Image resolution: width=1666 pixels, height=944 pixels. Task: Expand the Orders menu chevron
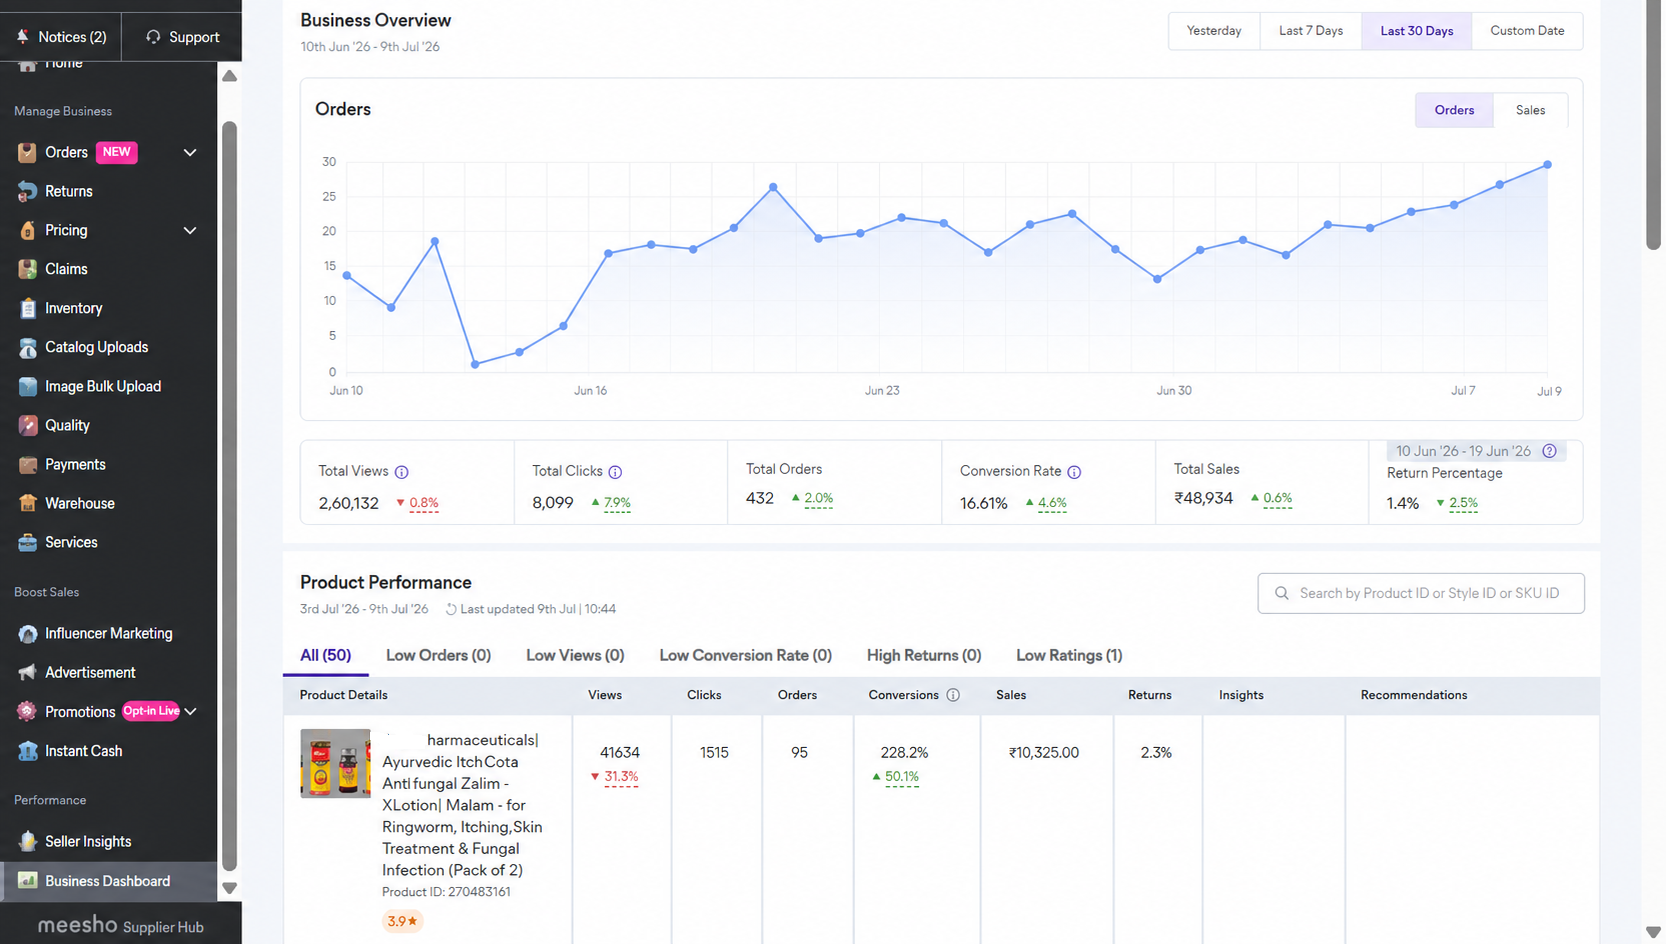tap(190, 152)
